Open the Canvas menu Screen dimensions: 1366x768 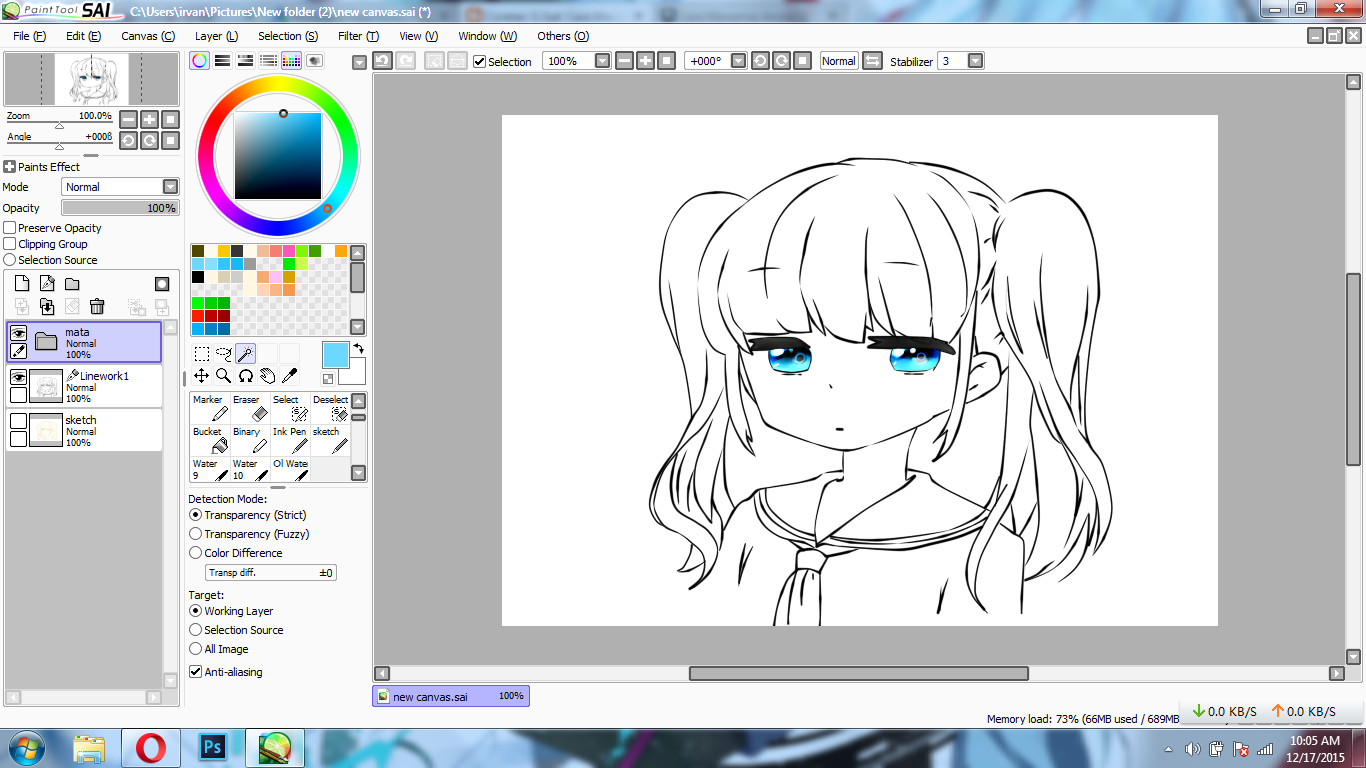[147, 36]
